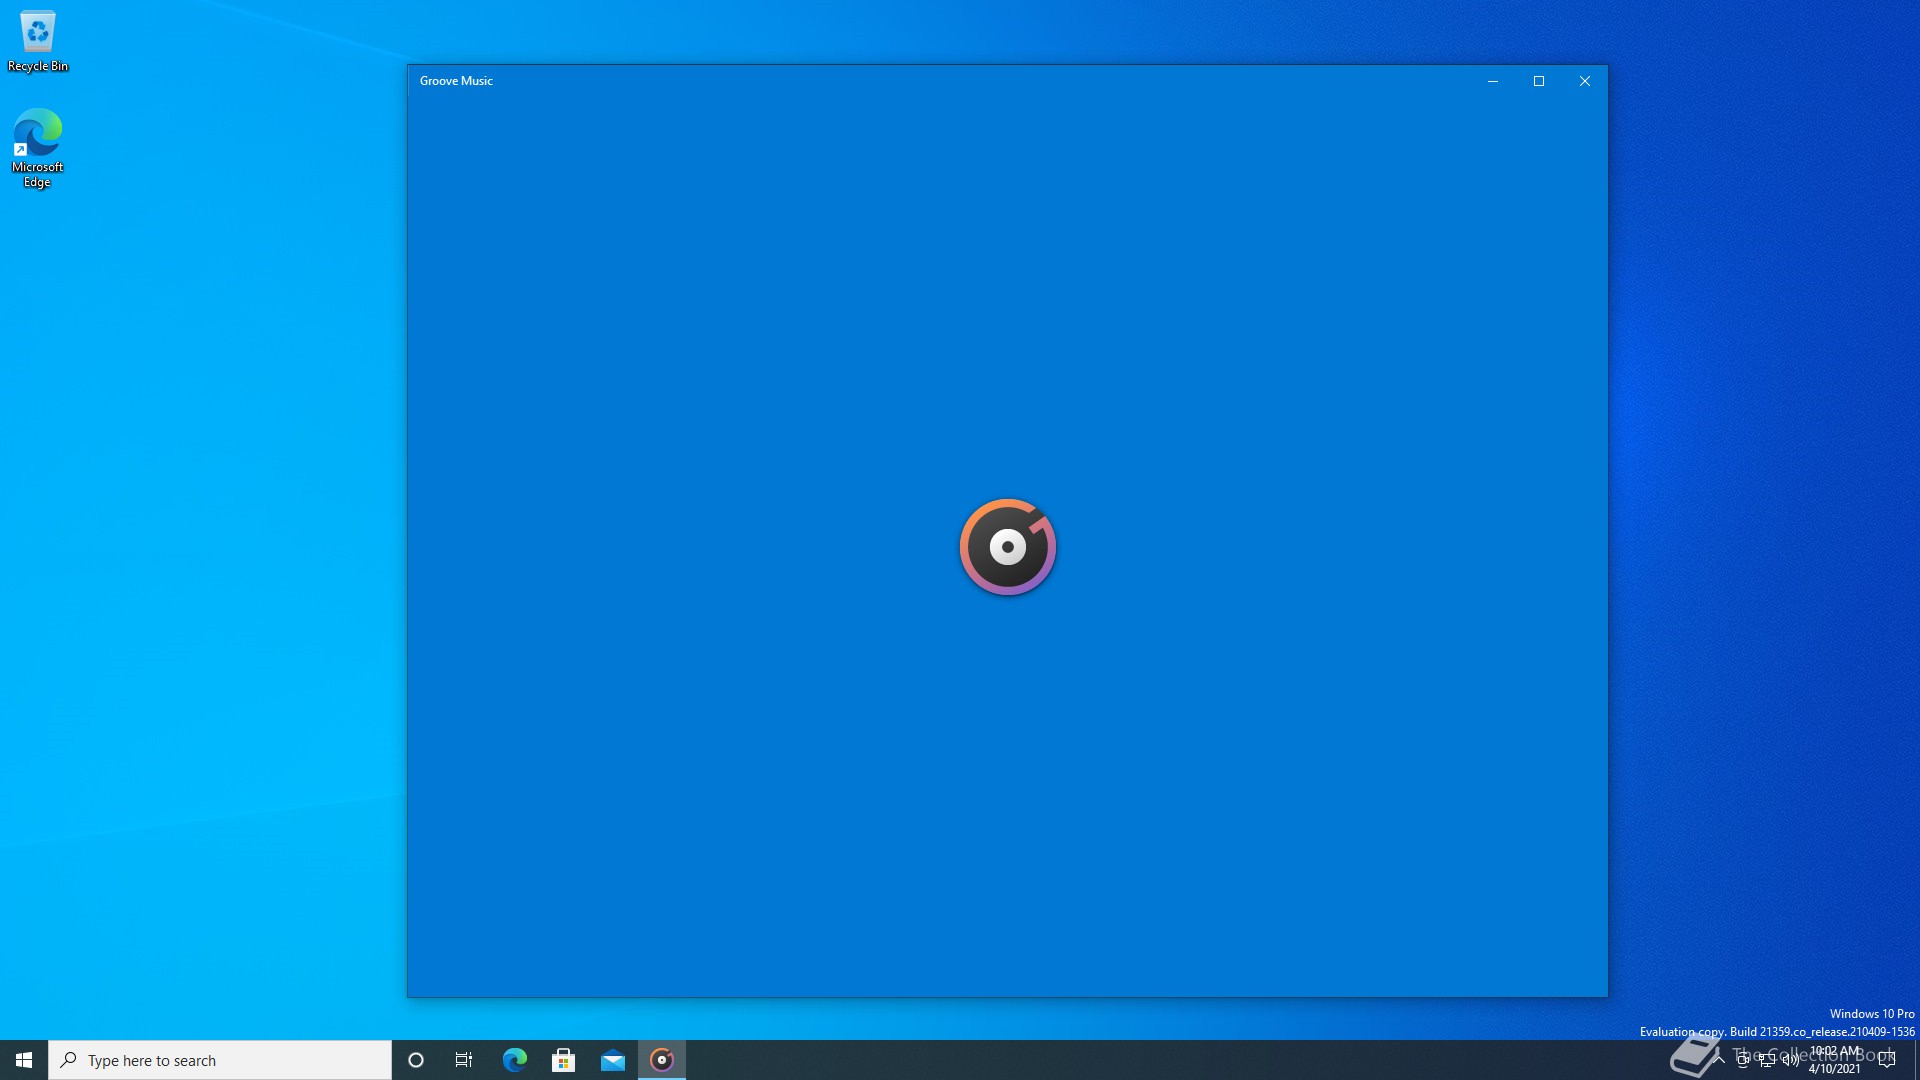Minimize the Groove Music window
The height and width of the screenshot is (1080, 1920).
click(1493, 81)
